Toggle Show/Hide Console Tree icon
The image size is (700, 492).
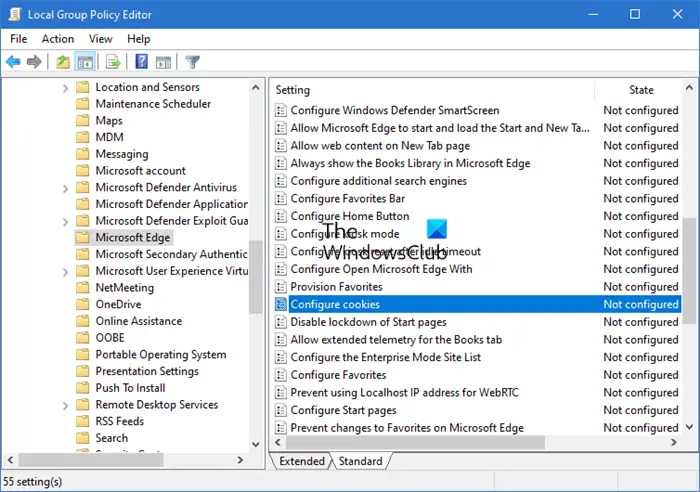pyautogui.click(x=85, y=62)
